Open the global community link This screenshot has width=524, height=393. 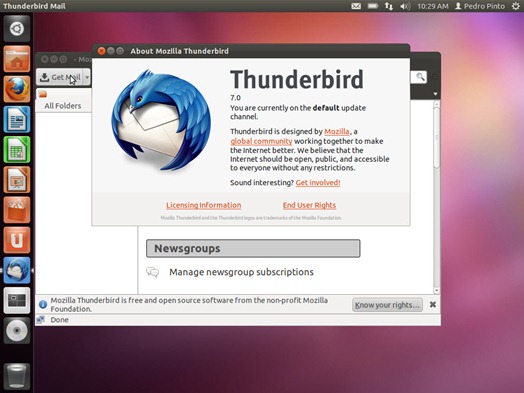pos(261,141)
